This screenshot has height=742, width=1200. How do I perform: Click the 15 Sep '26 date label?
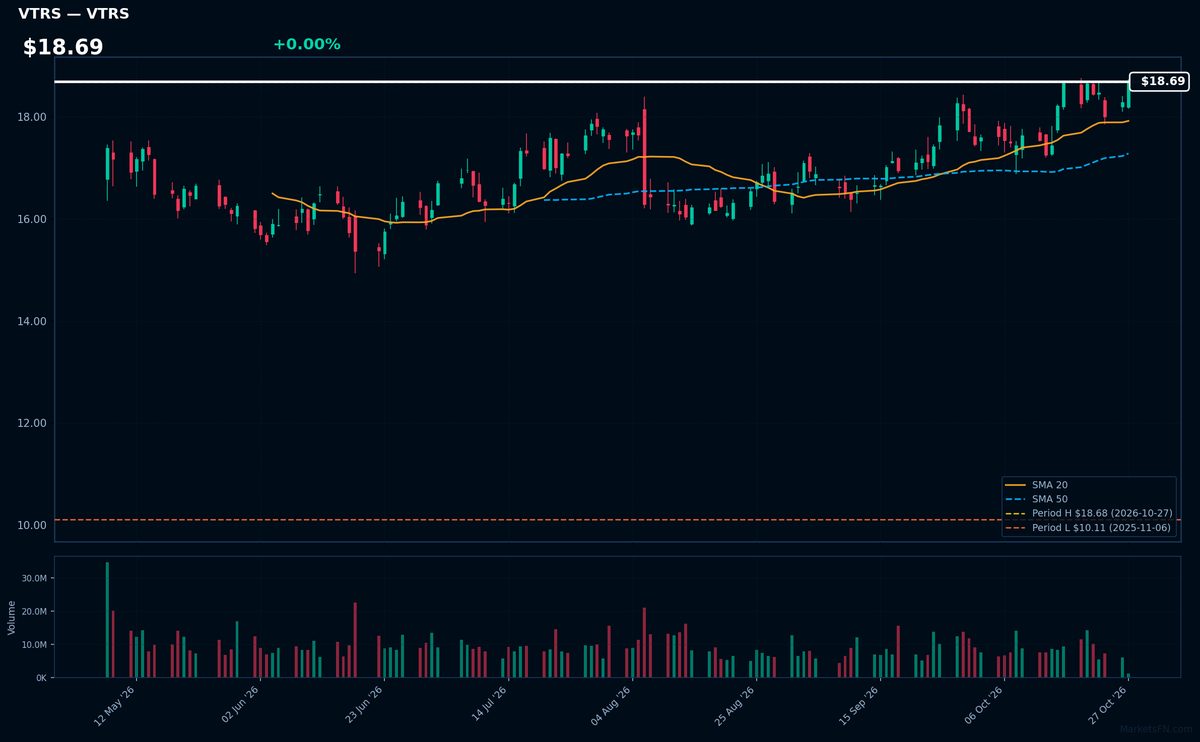pyautogui.click(x=859, y=706)
